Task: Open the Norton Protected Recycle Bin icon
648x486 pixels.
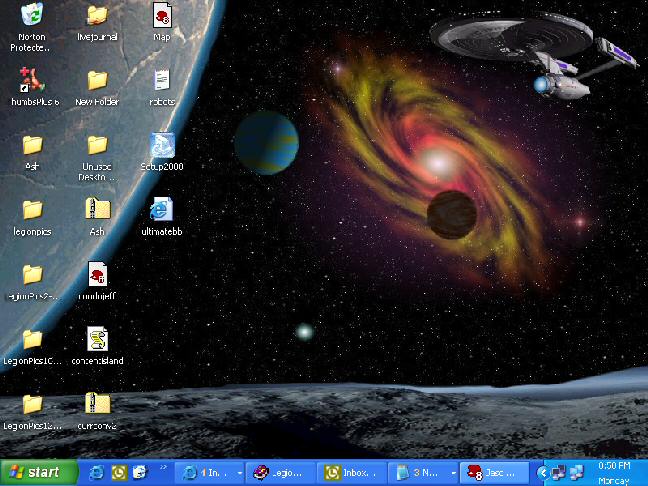Action: click(x=31, y=15)
